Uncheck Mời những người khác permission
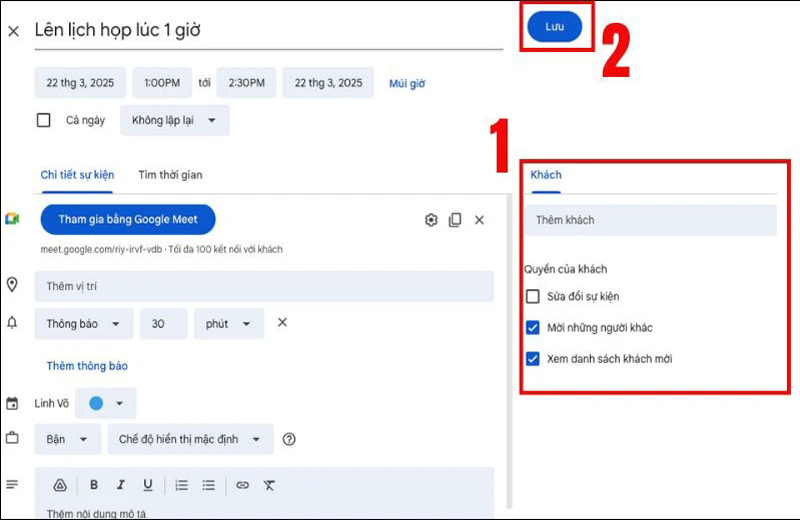Screen dimensions: 800x520 click(x=533, y=328)
